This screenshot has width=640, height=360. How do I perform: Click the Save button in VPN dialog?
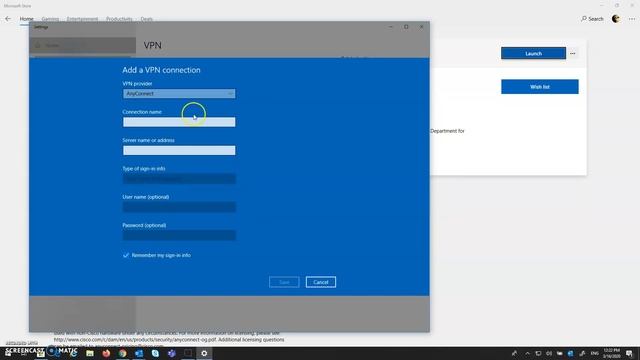click(x=284, y=282)
